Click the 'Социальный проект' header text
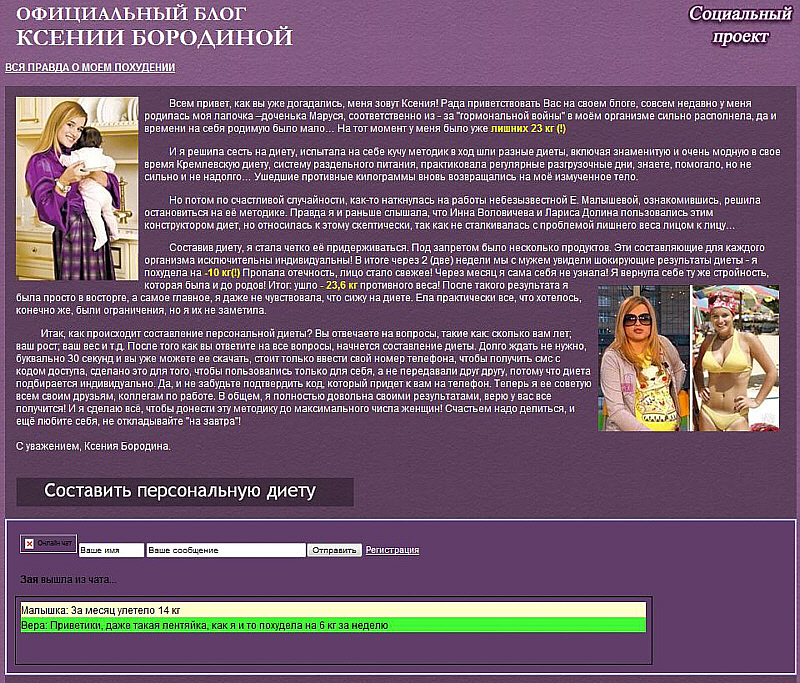 (740, 25)
